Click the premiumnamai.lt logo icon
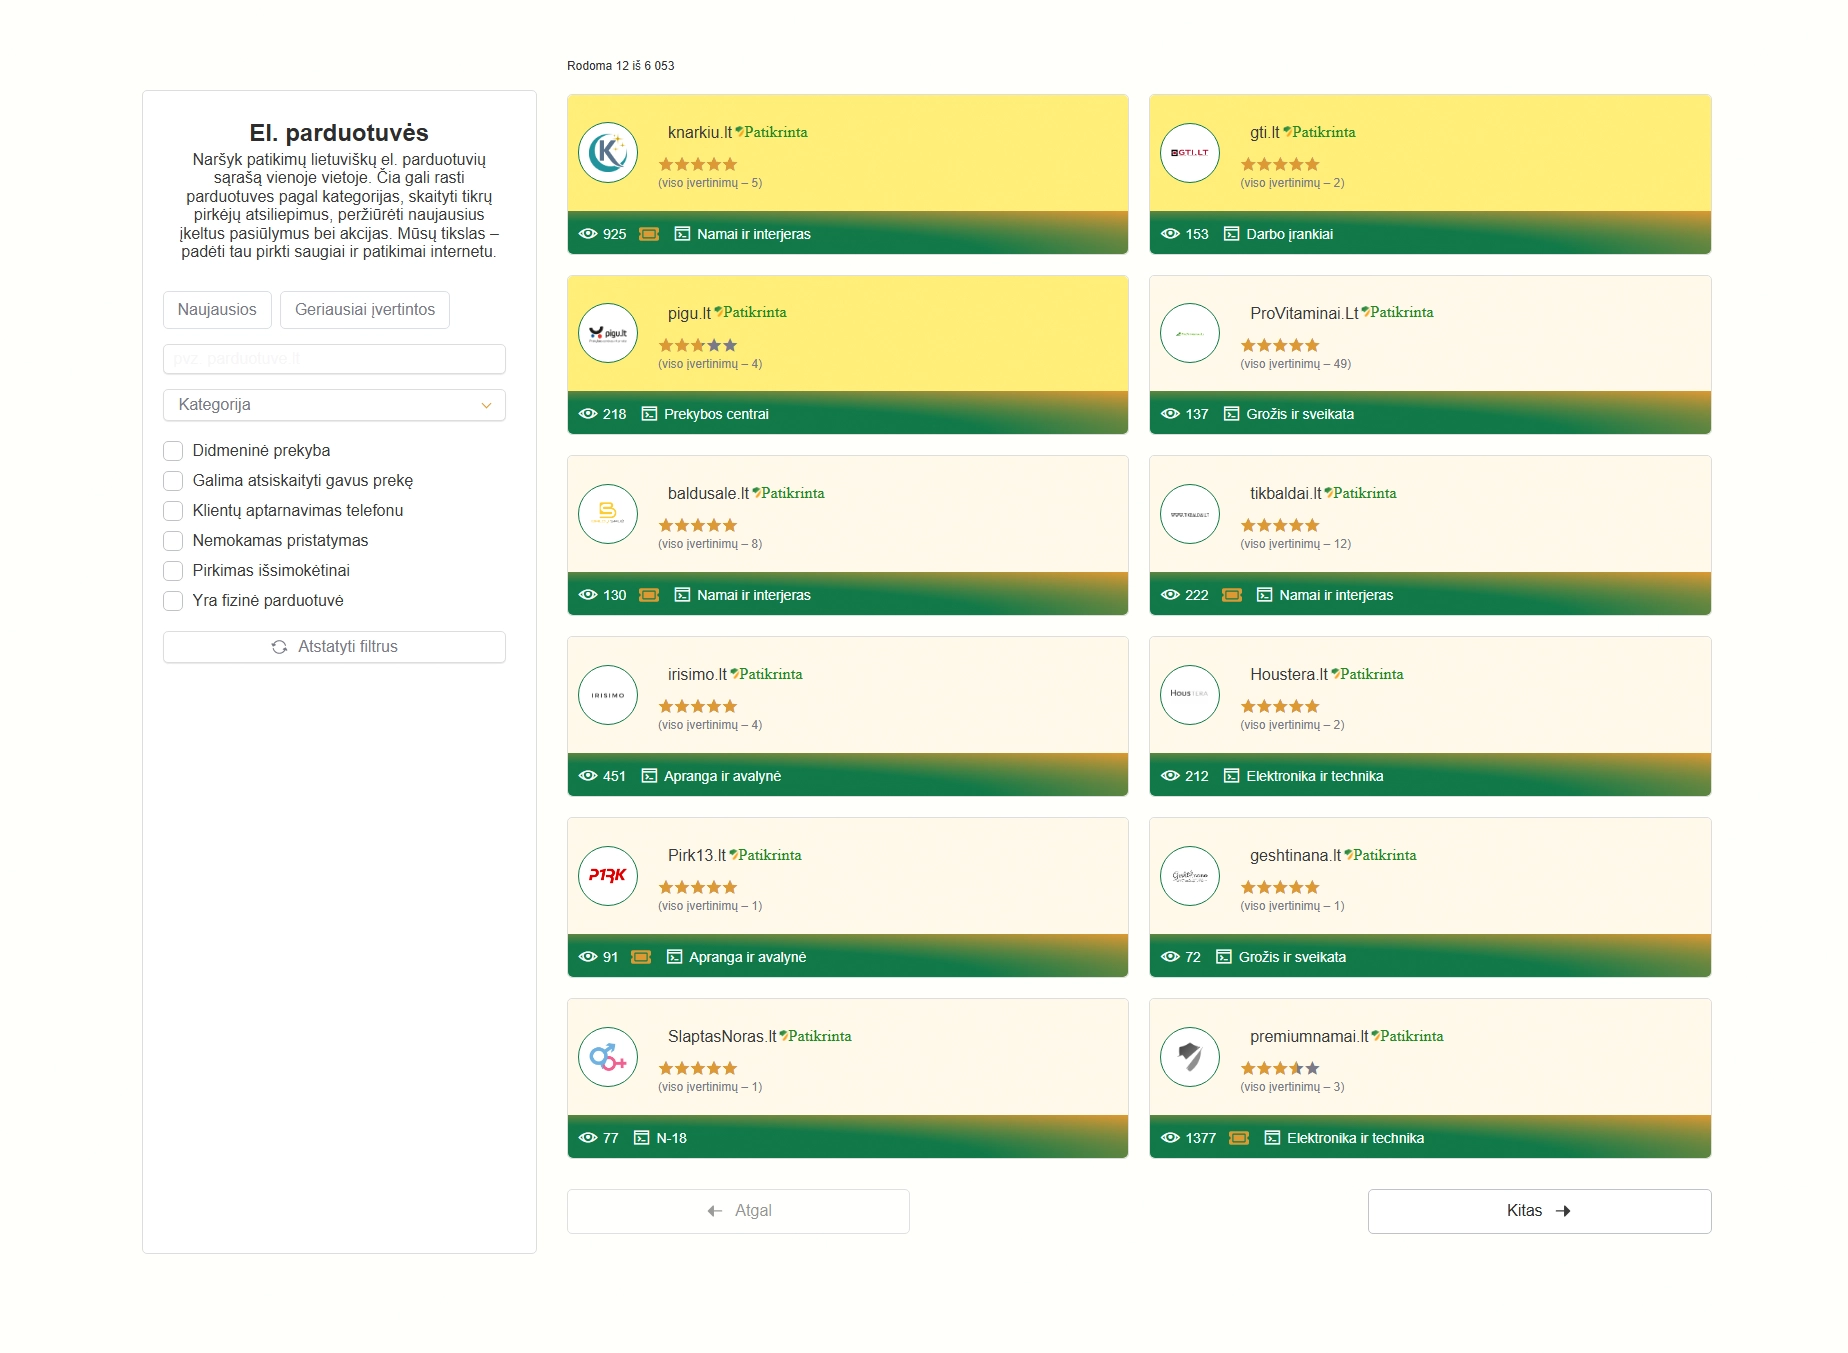The height and width of the screenshot is (1353, 1848). click(1189, 1057)
